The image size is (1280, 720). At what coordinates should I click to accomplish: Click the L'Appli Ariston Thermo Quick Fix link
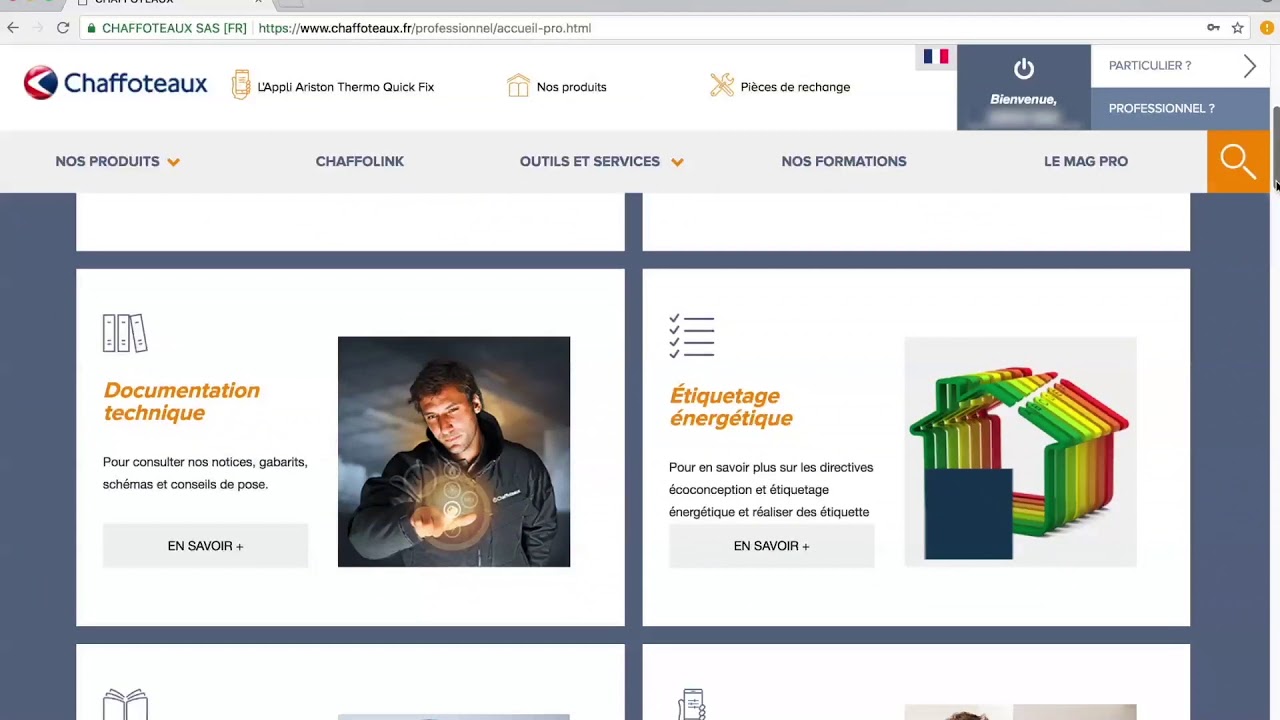pos(345,87)
